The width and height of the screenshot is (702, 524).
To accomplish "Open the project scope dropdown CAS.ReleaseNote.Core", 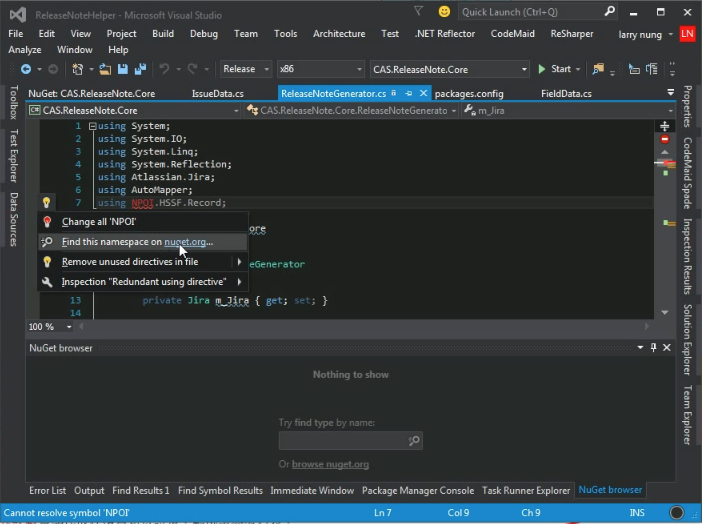I will pyautogui.click(x=134, y=110).
